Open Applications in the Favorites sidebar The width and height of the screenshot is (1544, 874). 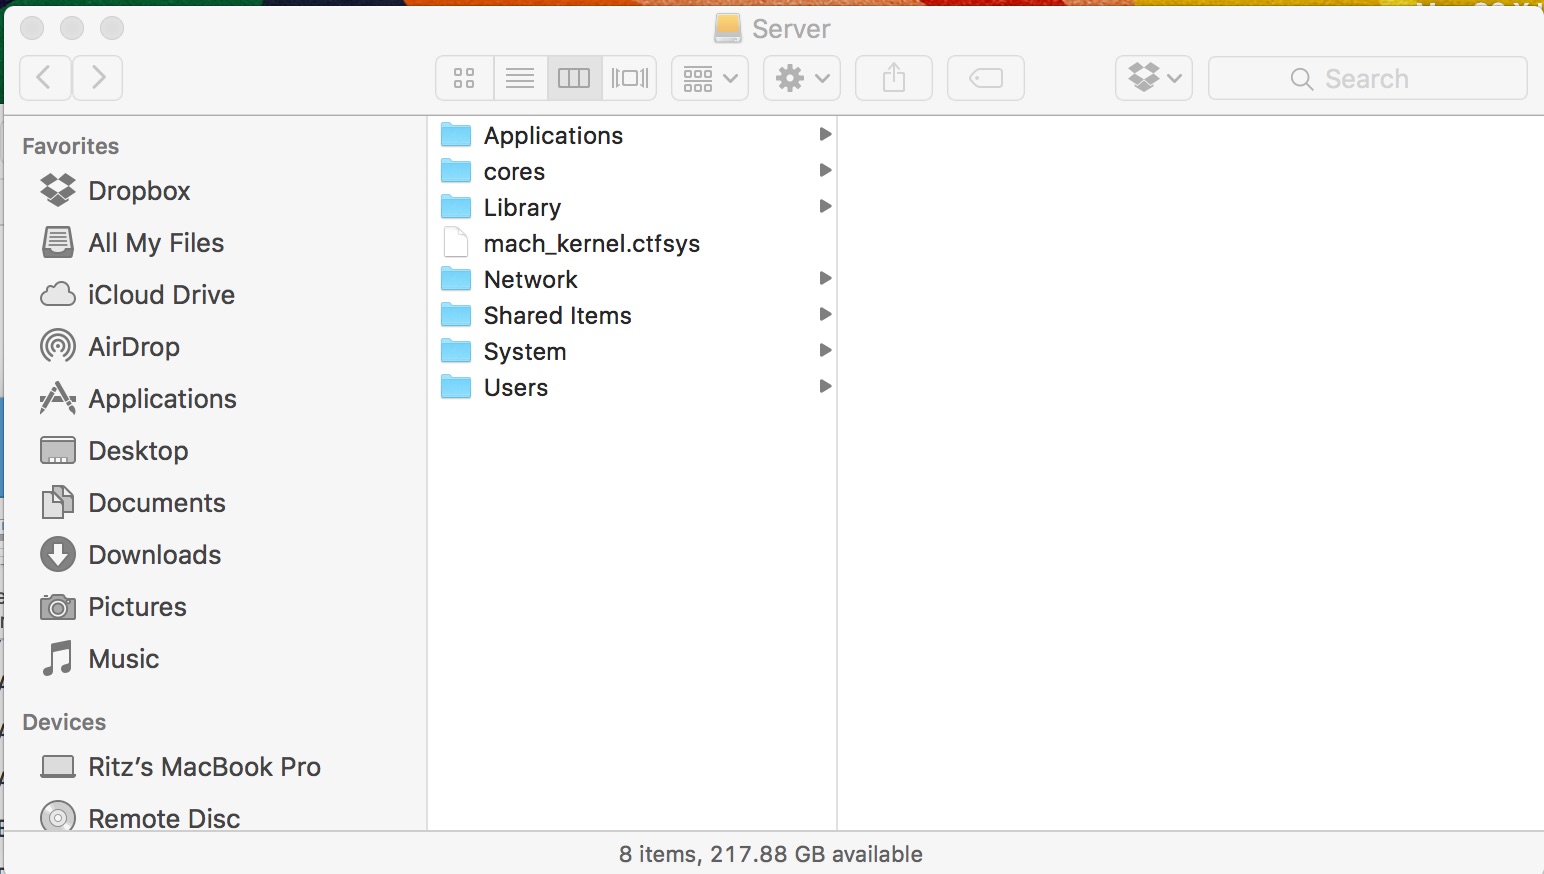138,399
